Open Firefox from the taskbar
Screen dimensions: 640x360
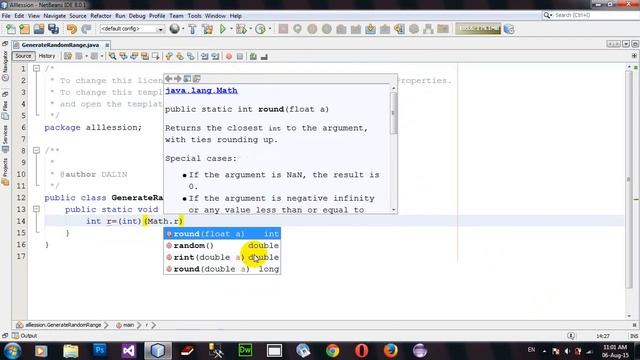(391, 350)
